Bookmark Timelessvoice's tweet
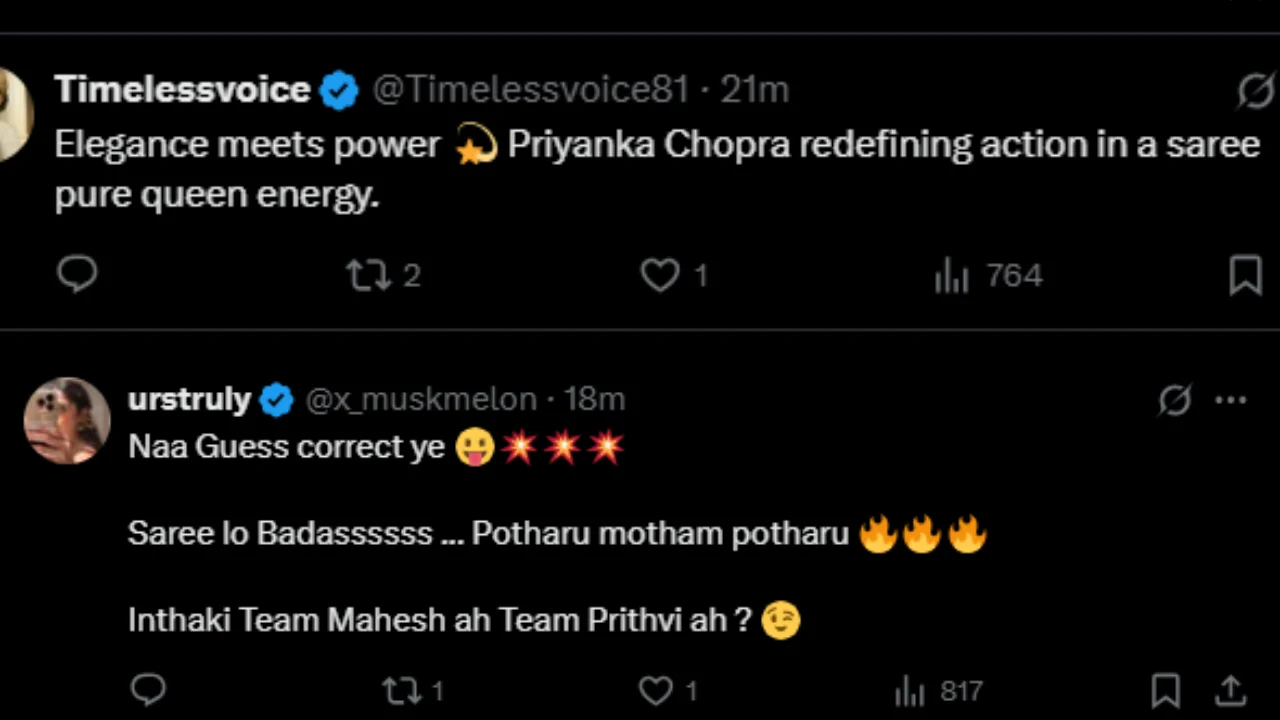 pyautogui.click(x=1246, y=275)
